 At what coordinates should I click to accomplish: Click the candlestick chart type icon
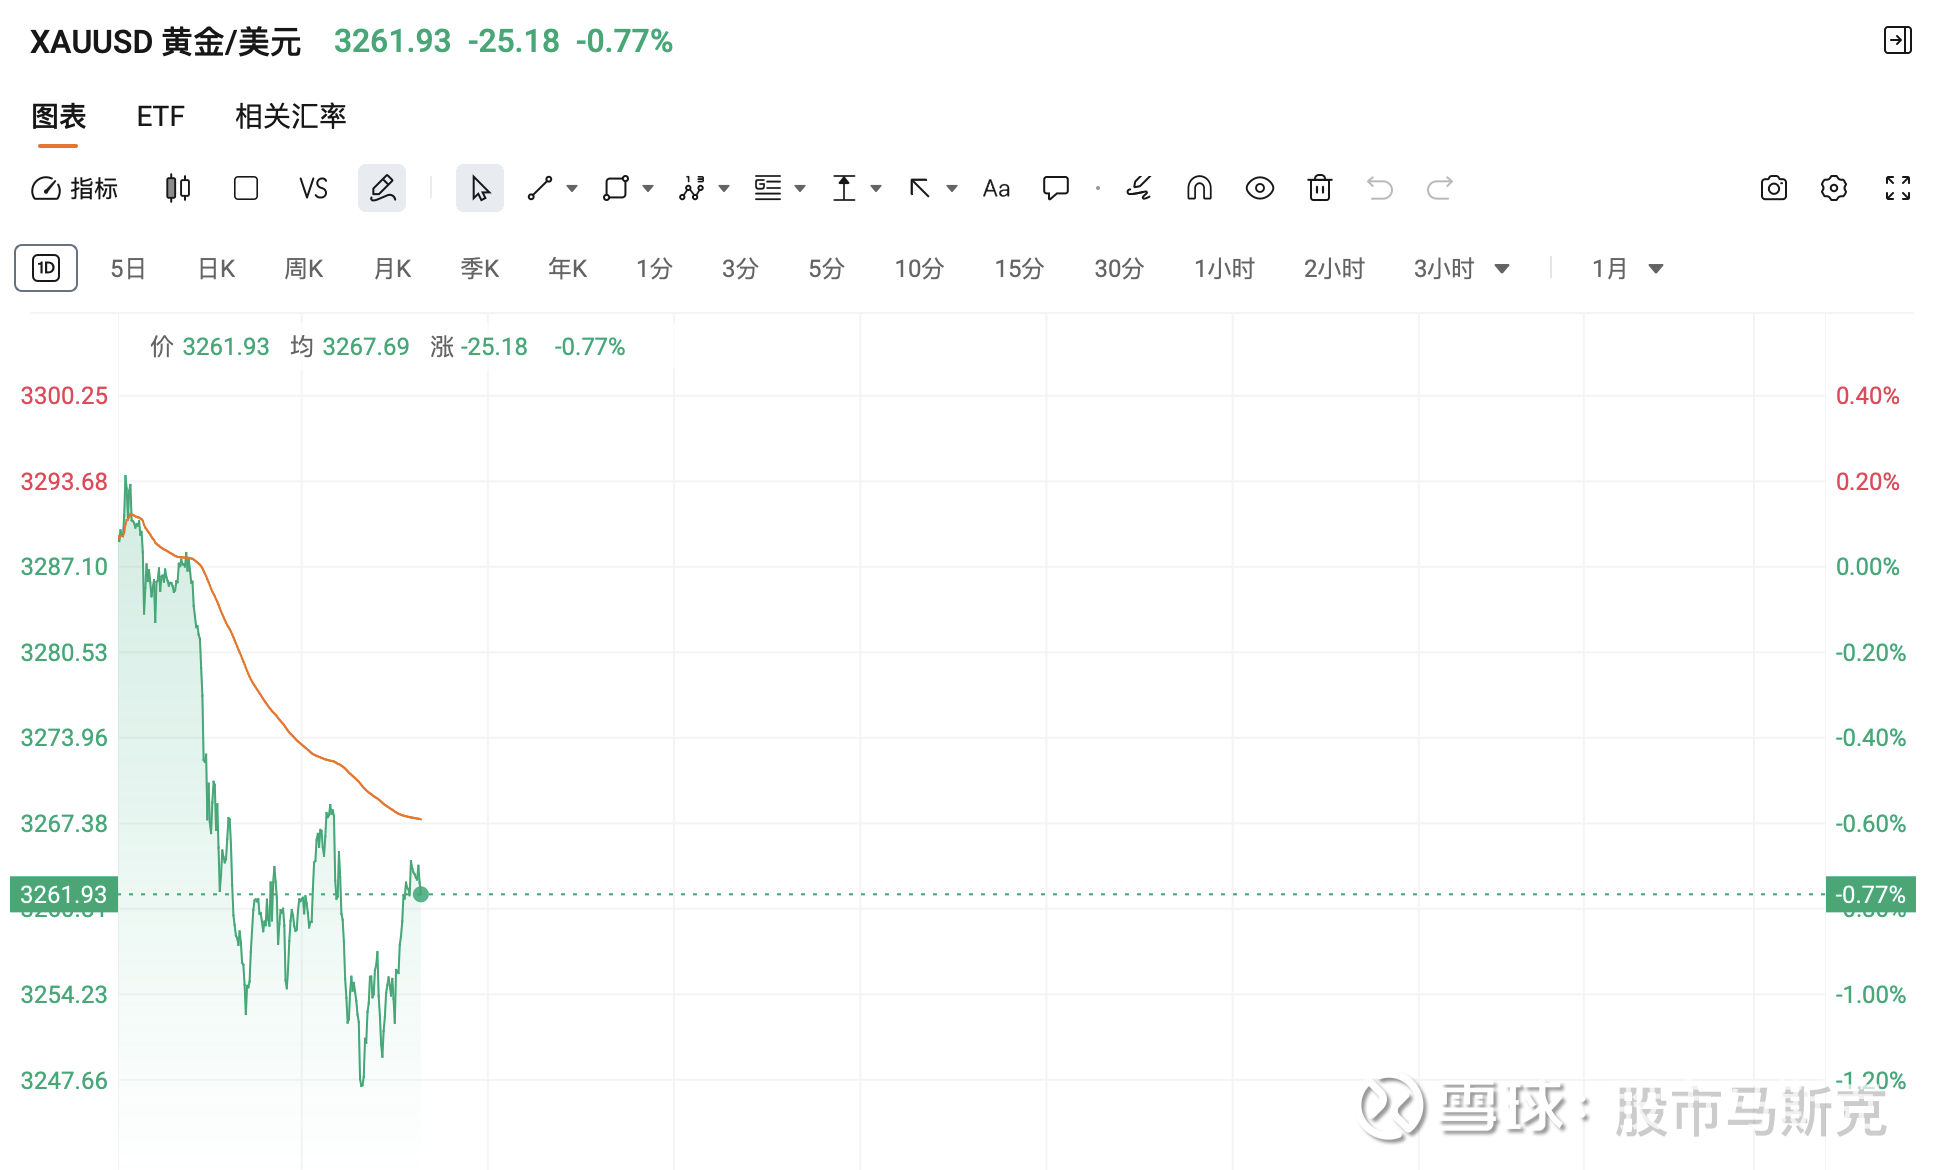tap(178, 188)
